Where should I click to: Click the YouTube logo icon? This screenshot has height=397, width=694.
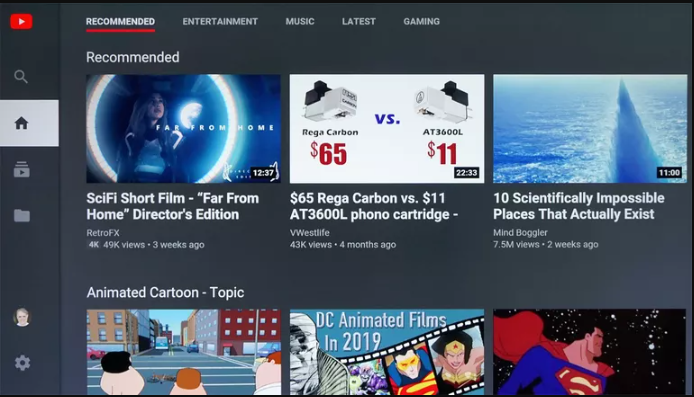(21, 21)
